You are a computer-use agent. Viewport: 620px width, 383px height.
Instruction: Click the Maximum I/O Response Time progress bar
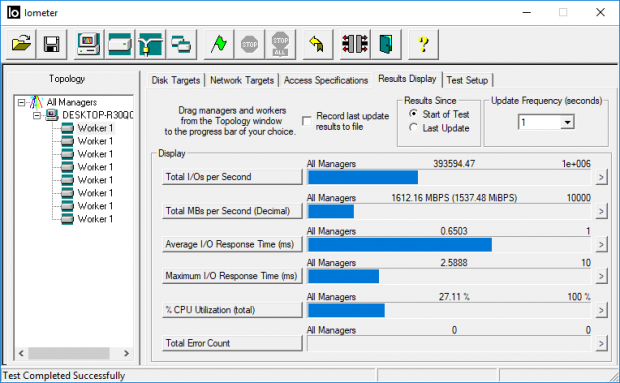tap(449, 276)
